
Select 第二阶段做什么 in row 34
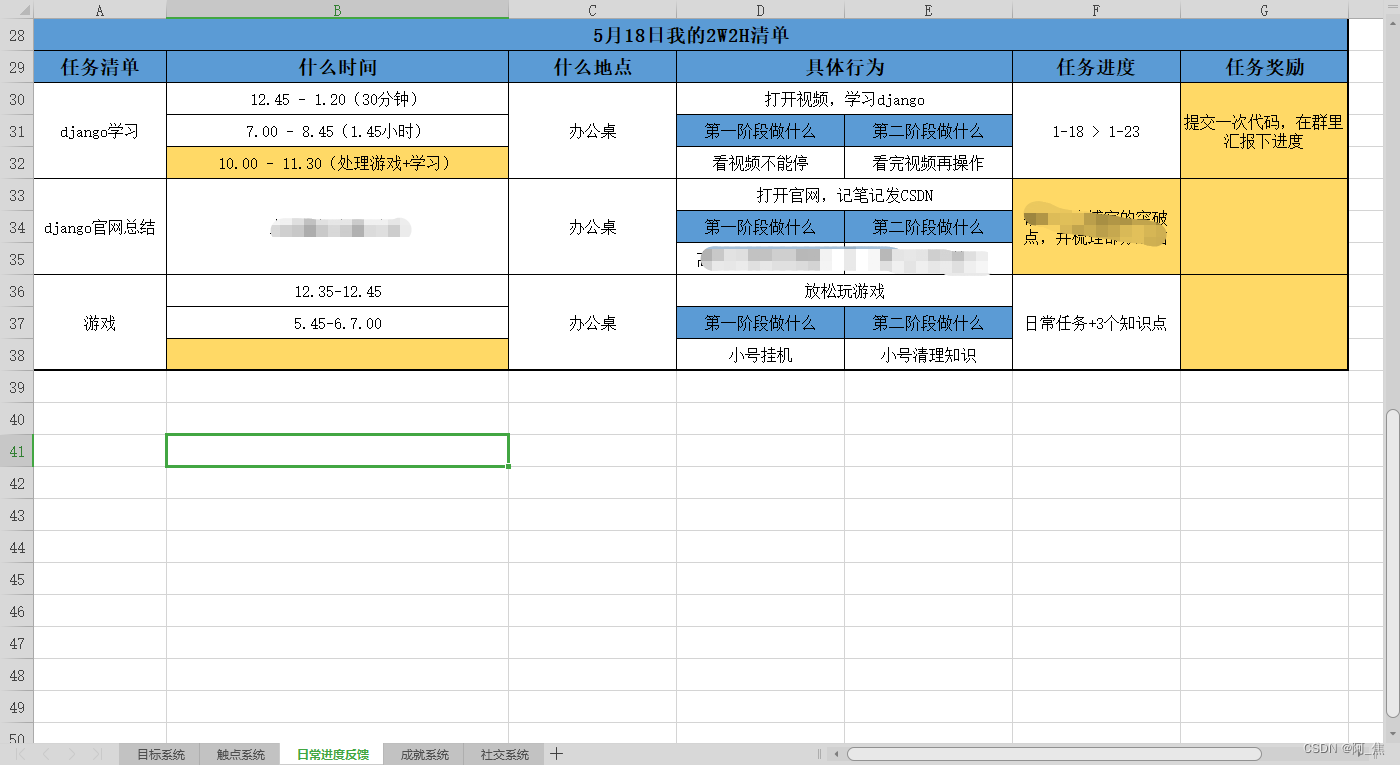click(928, 227)
